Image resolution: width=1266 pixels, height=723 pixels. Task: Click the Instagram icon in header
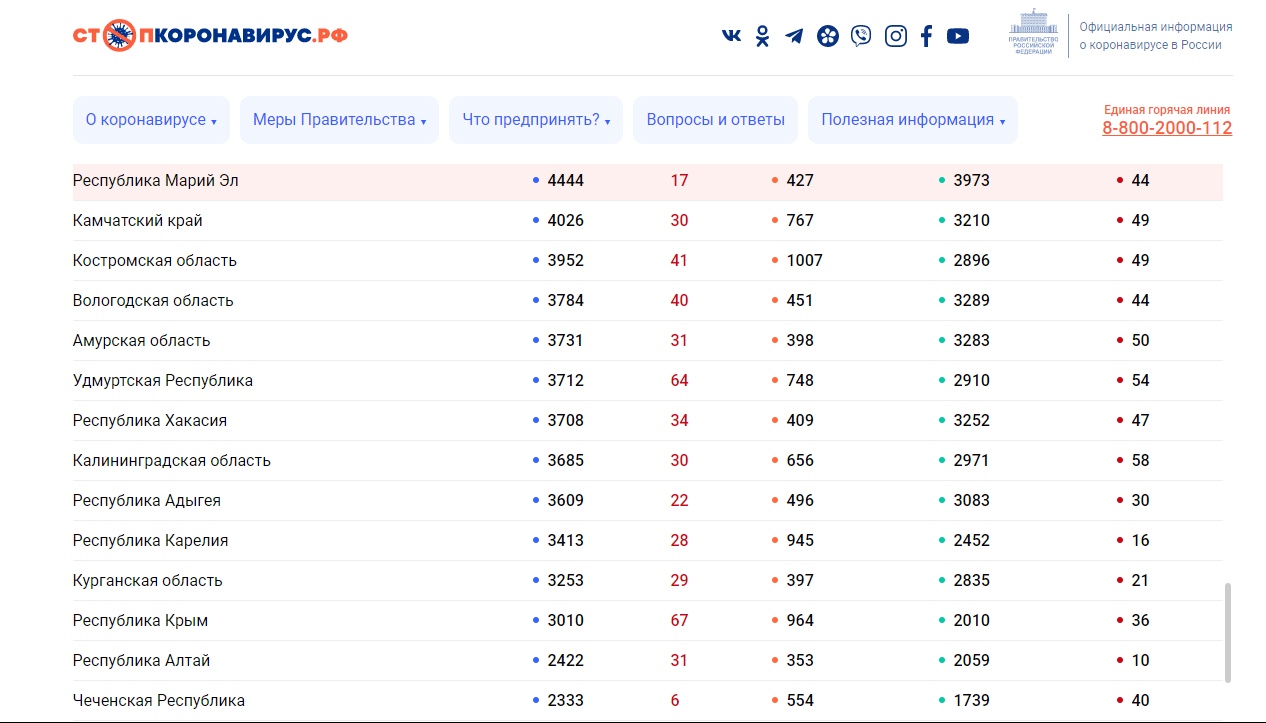click(x=896, y=36)
